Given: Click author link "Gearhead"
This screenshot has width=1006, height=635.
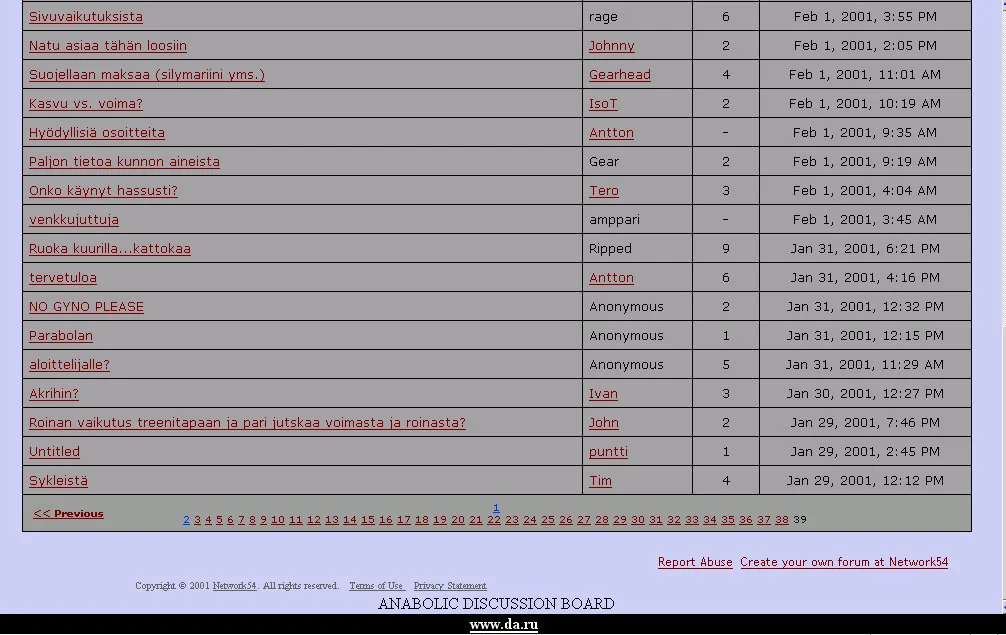Looking at the screenshot, I should tap(619, 75).
